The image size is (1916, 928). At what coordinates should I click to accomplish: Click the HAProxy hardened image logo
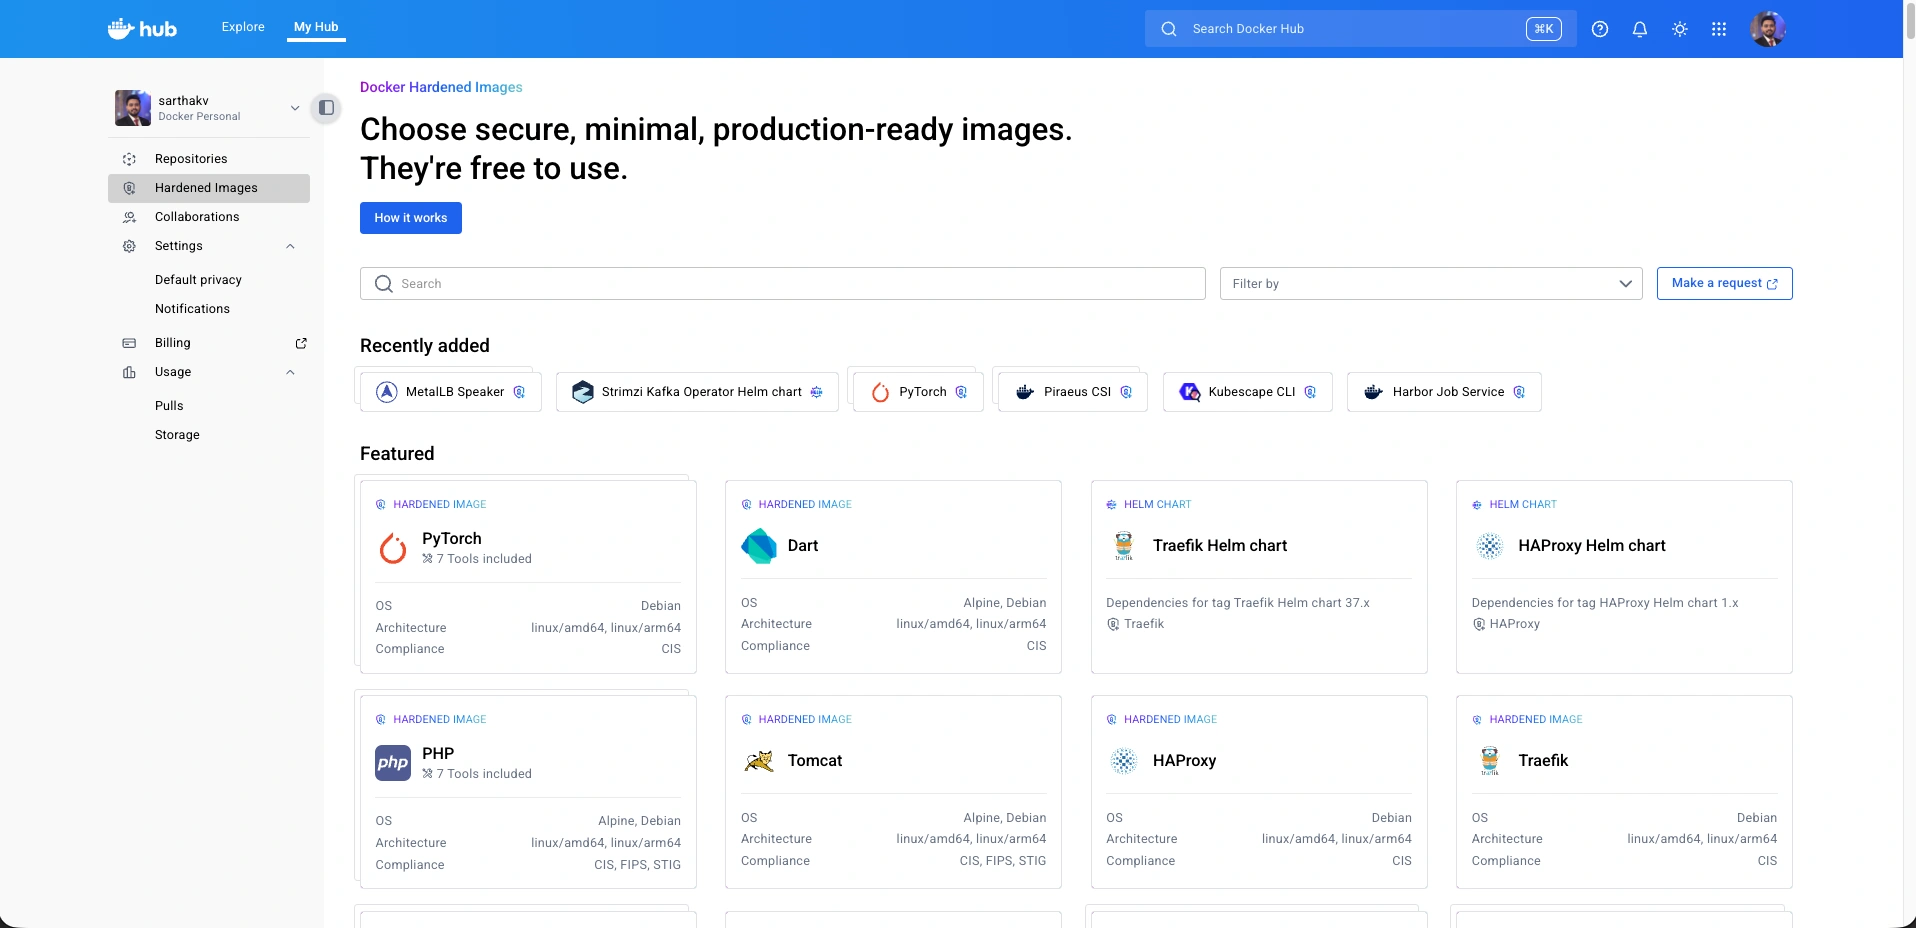coord(1124,761)
